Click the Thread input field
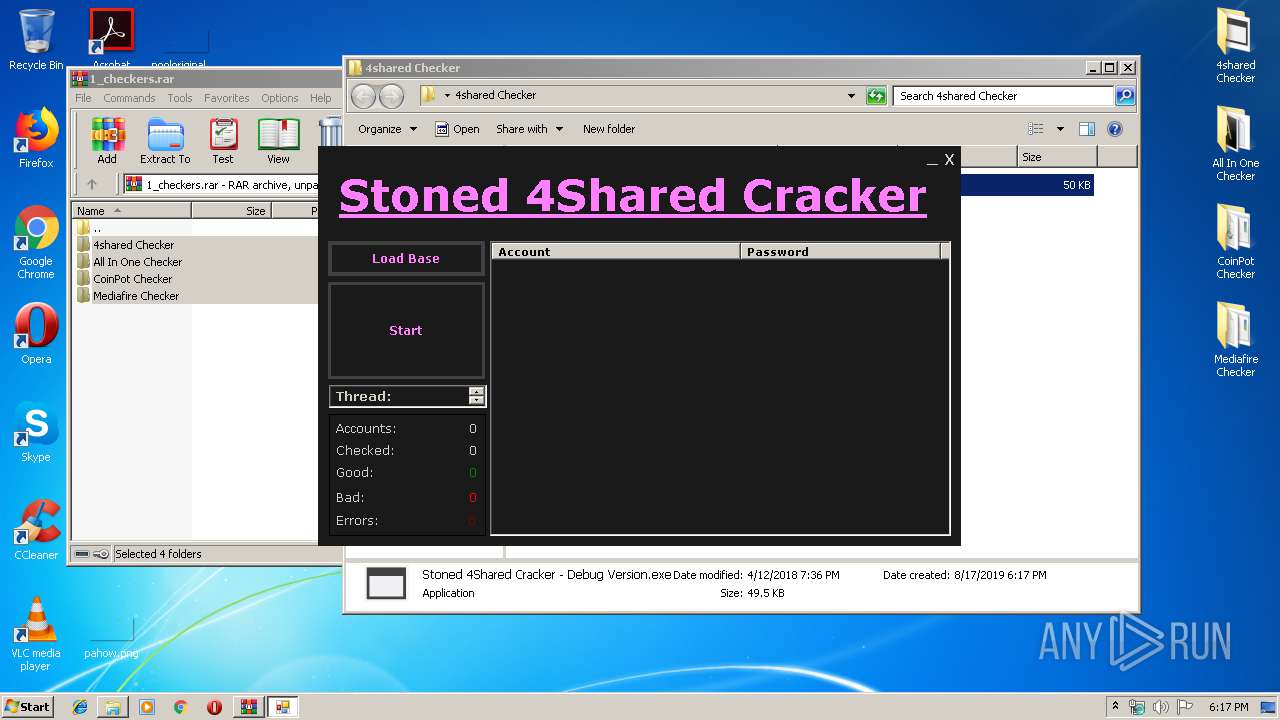The image size is (1280, 720). click(400, 396)
